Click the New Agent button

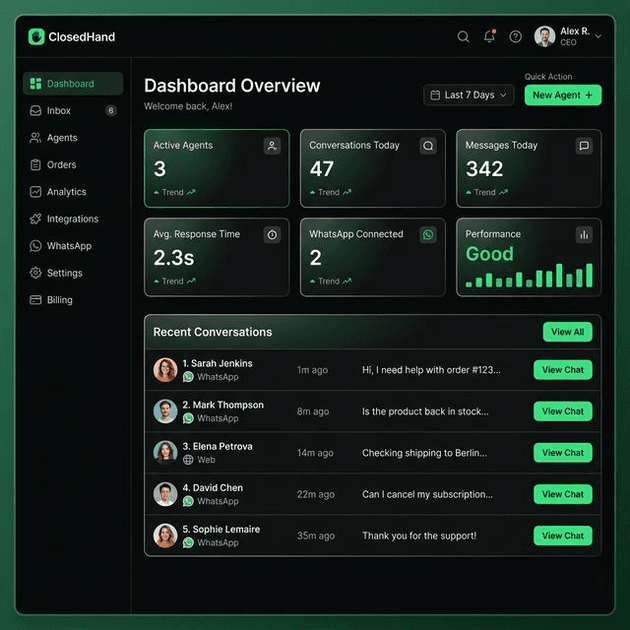563,95
